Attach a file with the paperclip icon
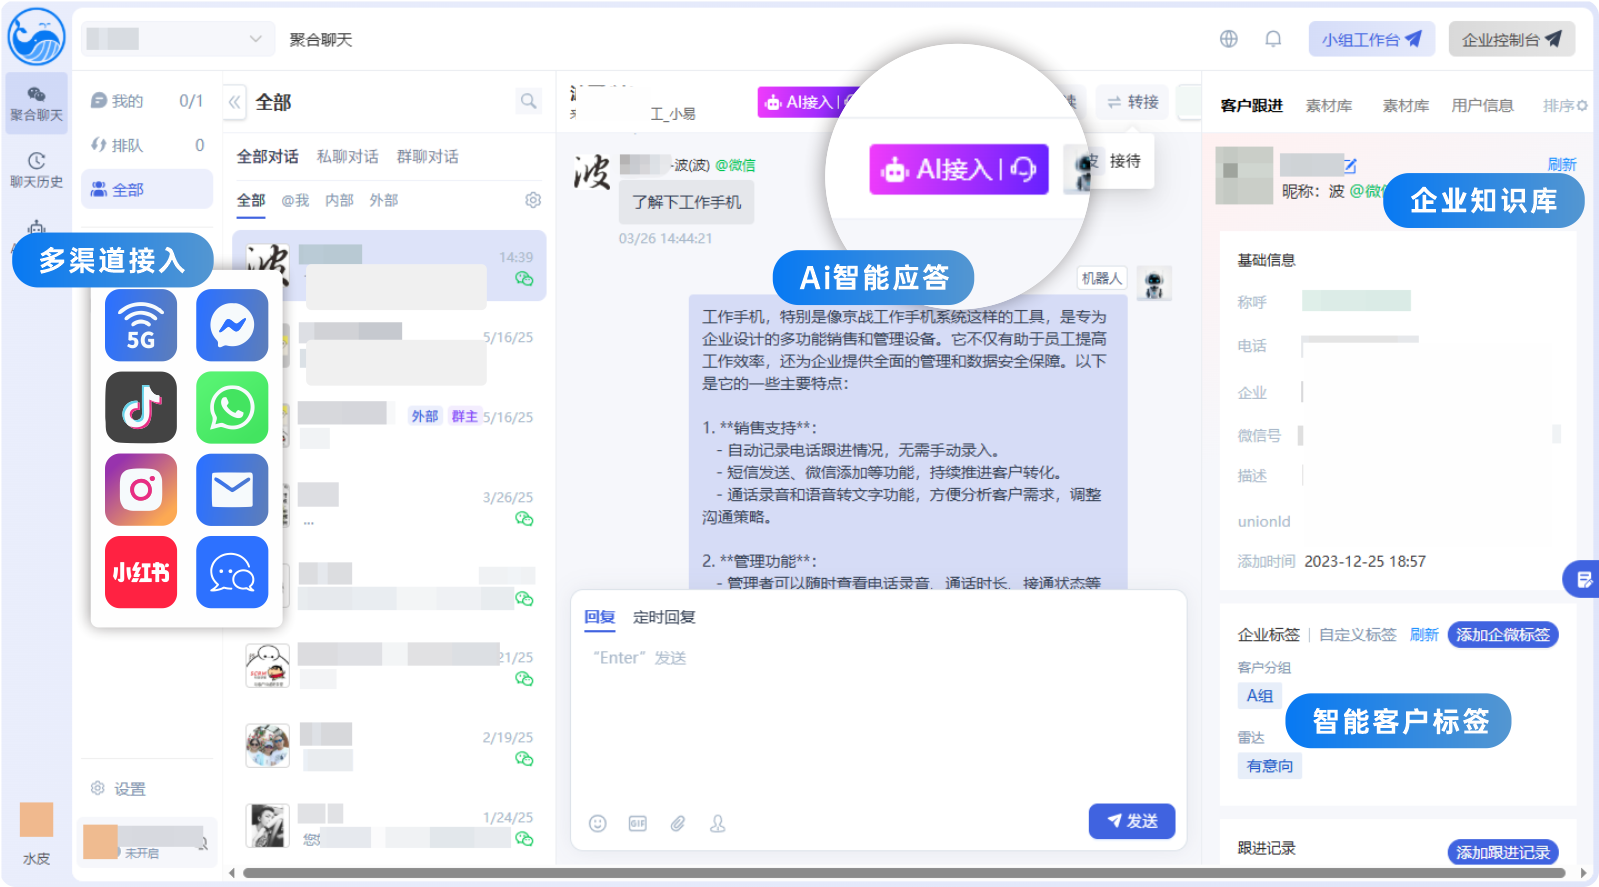The image size is (1599, 887). (x=677, y=823)
